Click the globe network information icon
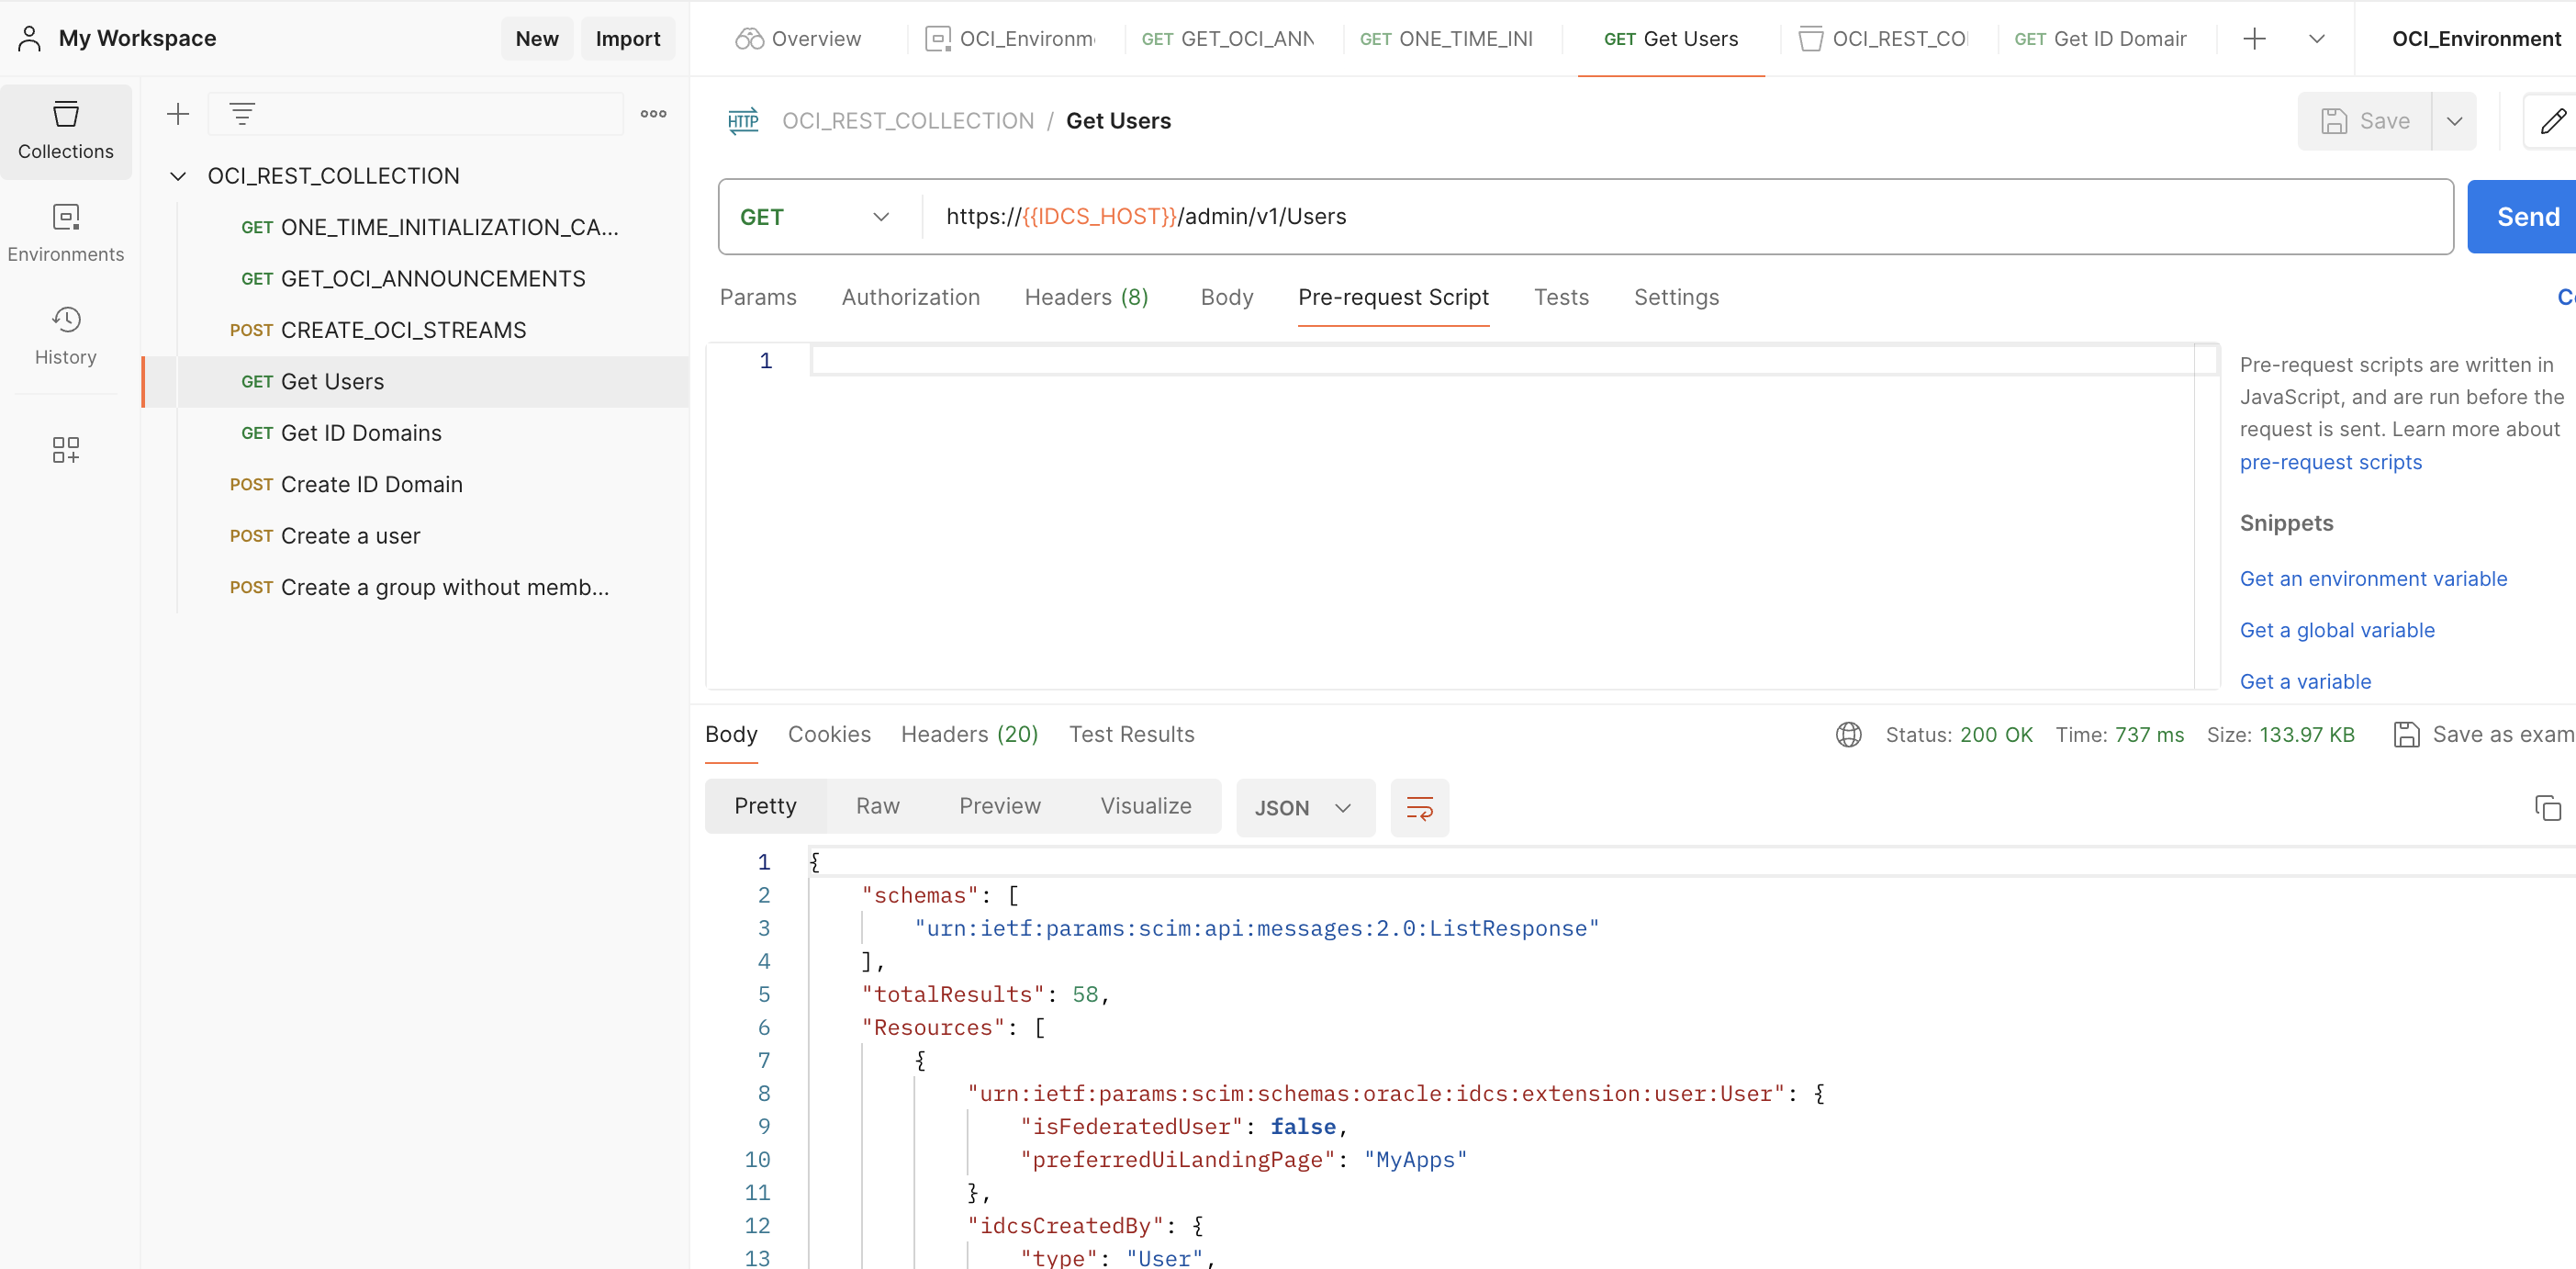 pyautogui.click(x=1848, y=735)
